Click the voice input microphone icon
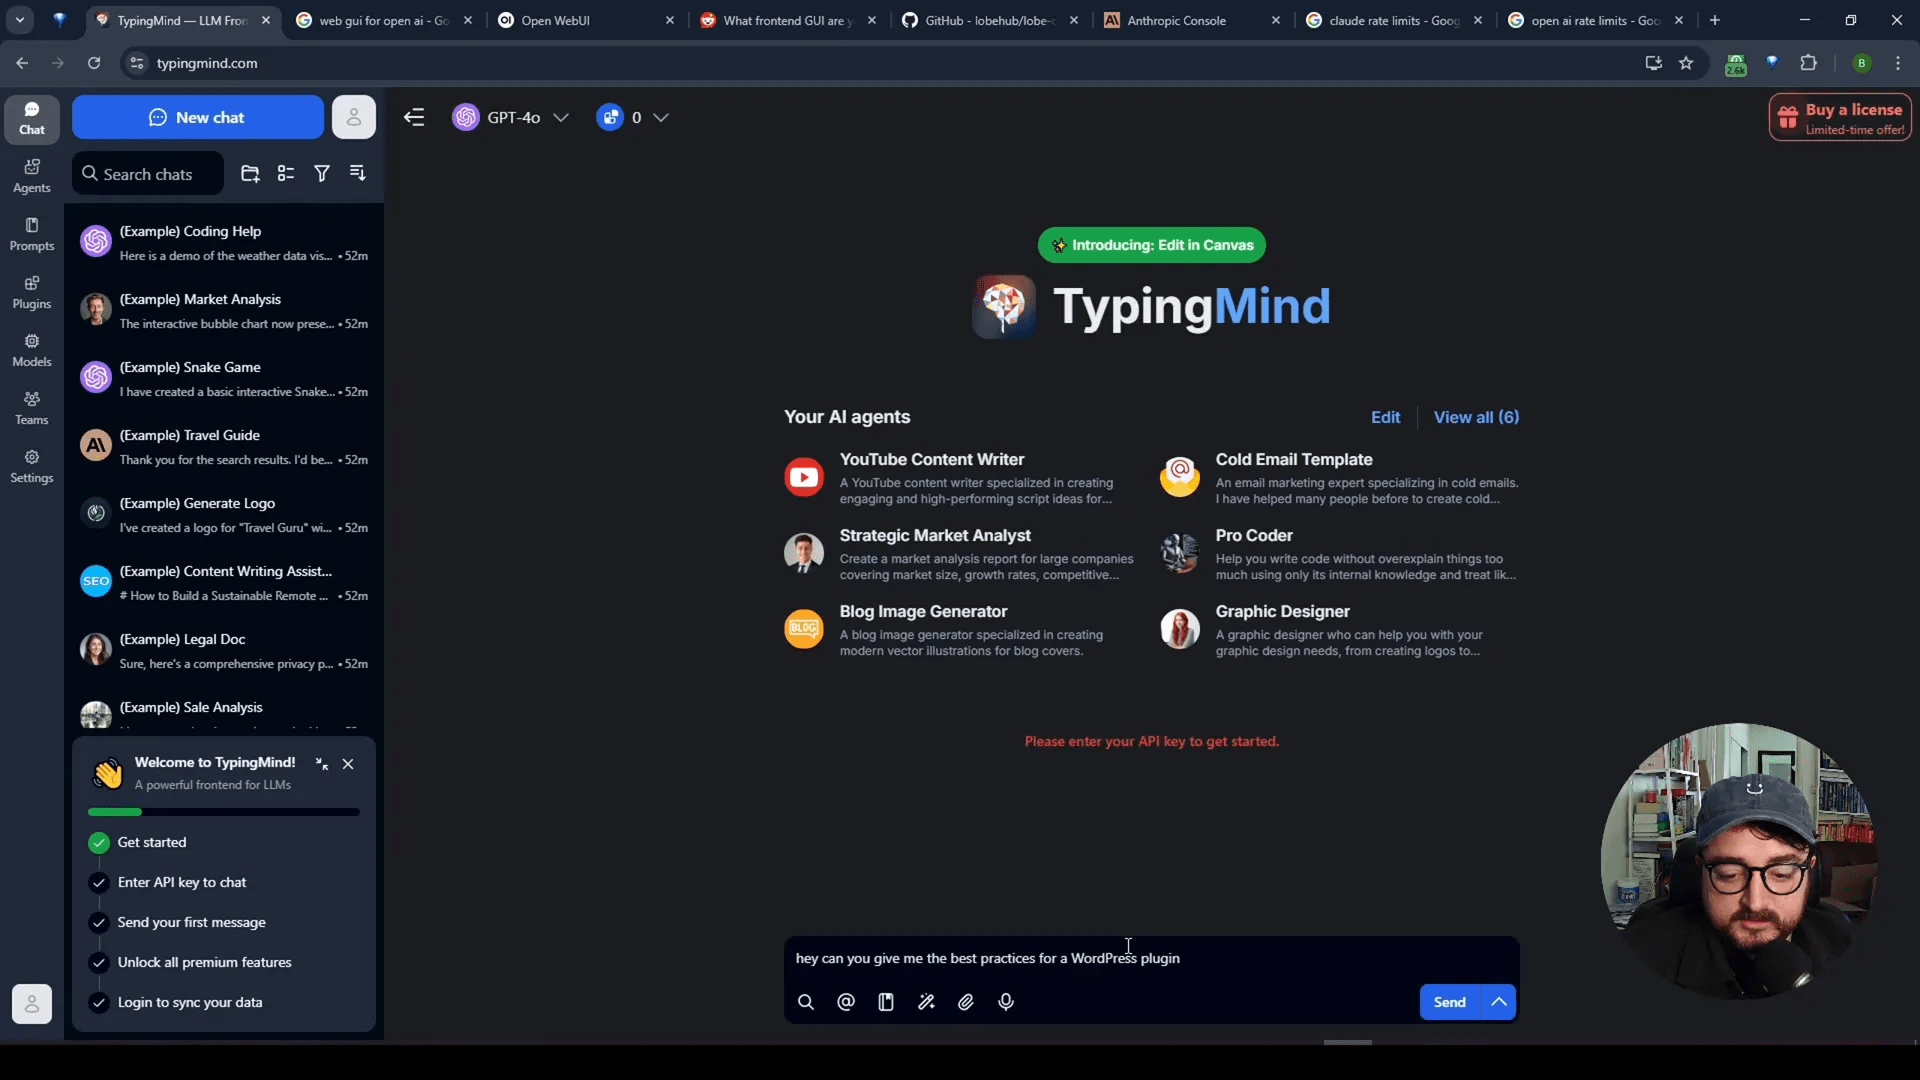 point(1005,1001)
